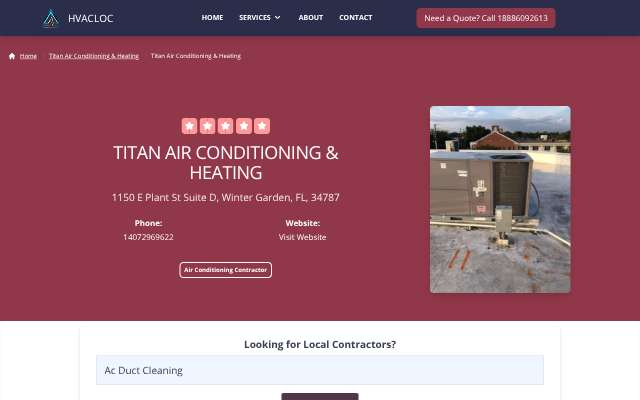Click Looking for Local Contractors heading
This screenshot has height=400, width=640.
pos(320,344)
